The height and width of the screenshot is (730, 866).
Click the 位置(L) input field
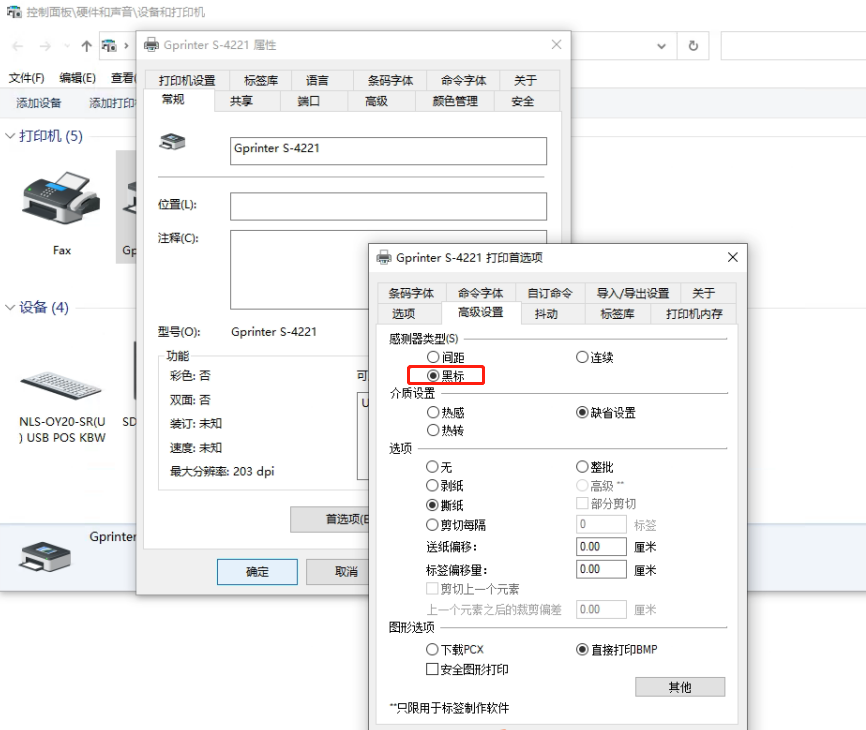[x=388, y=206]
